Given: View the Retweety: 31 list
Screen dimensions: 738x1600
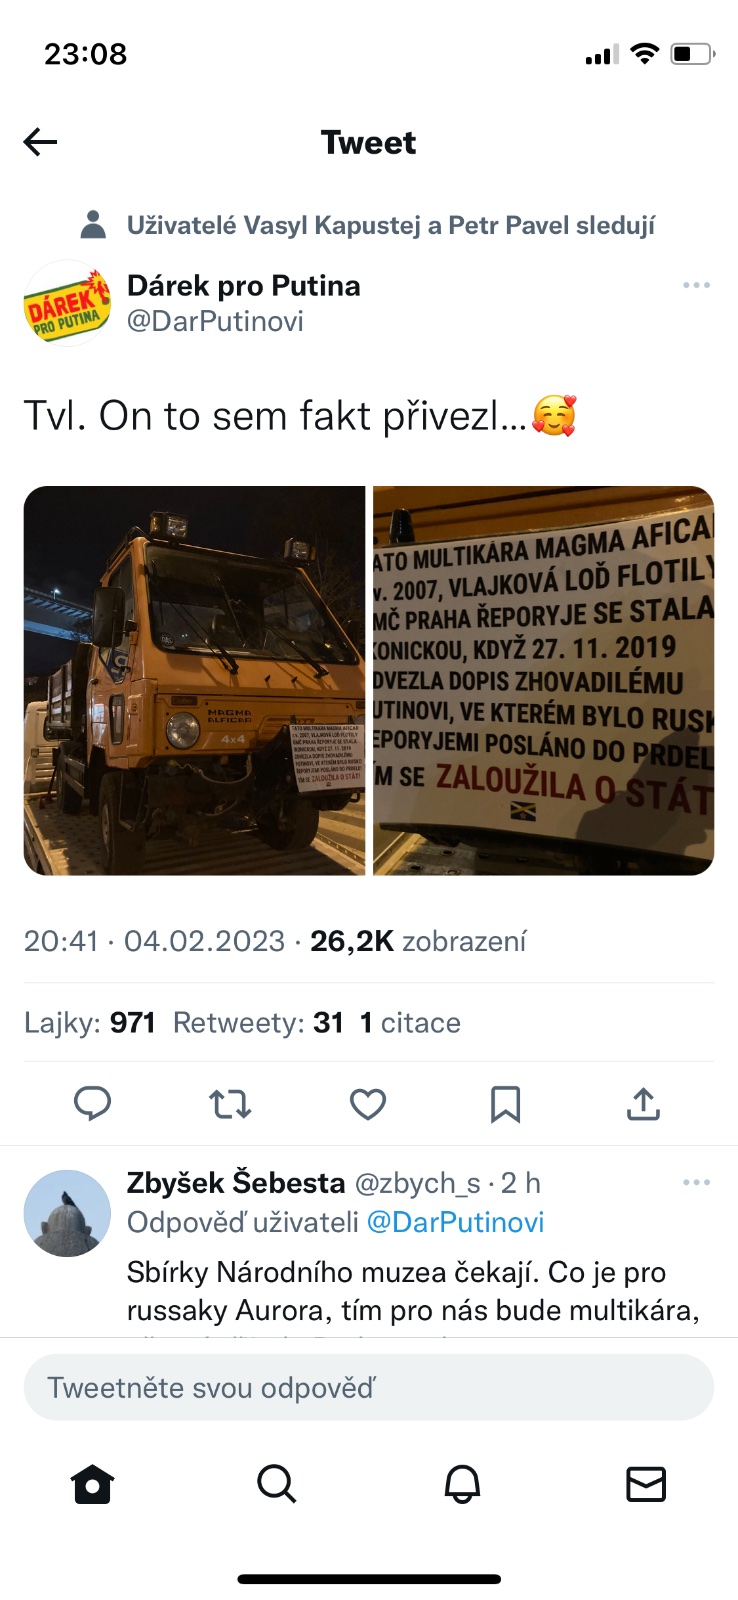Looking at the screenshot, I should [258, 1022].
